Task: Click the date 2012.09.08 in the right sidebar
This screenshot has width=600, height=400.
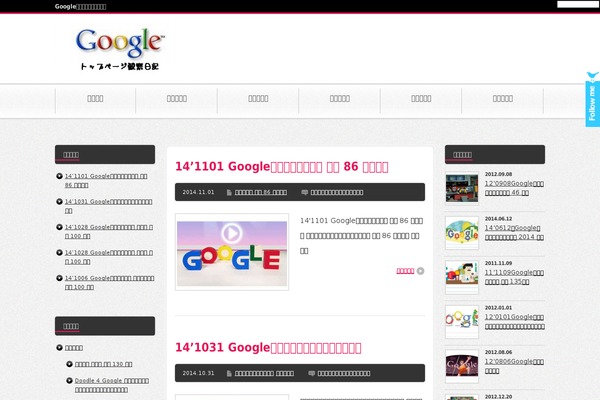Action: 498,174
